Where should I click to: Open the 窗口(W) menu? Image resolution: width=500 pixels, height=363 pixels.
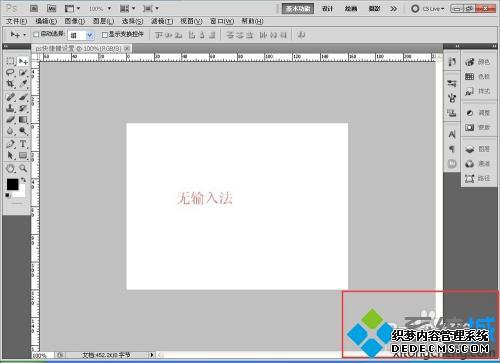tap(222, 21)
